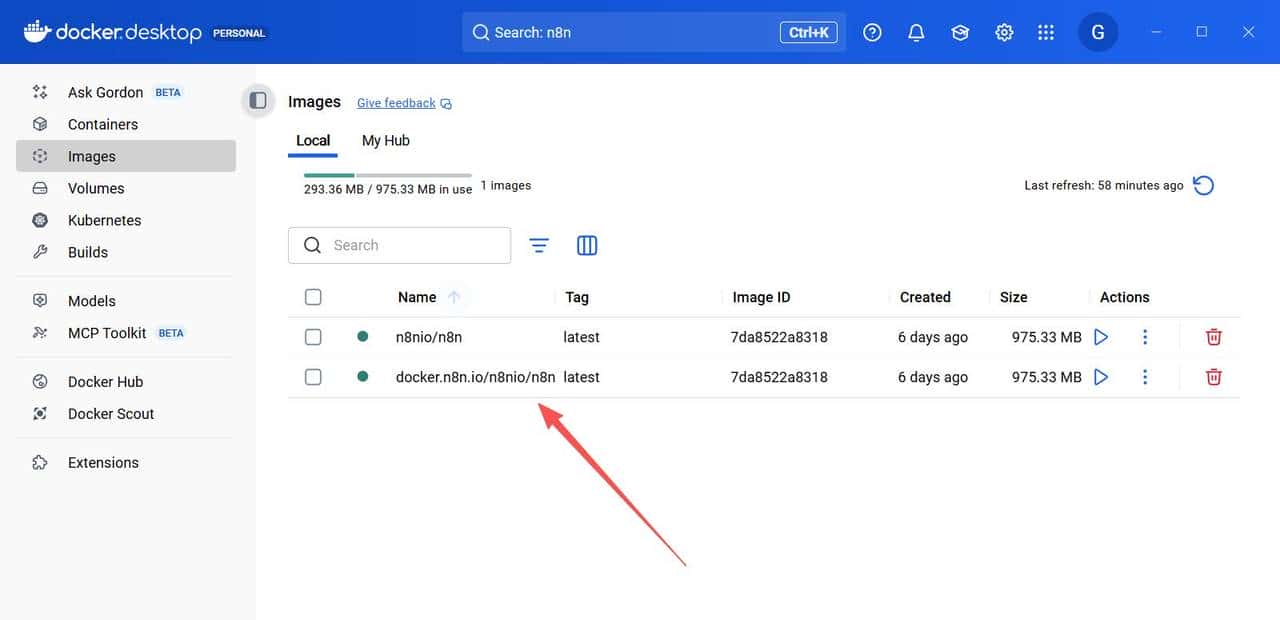The image size is (1280, 620).
Task: Open the G user account button
Action: 1097,32
